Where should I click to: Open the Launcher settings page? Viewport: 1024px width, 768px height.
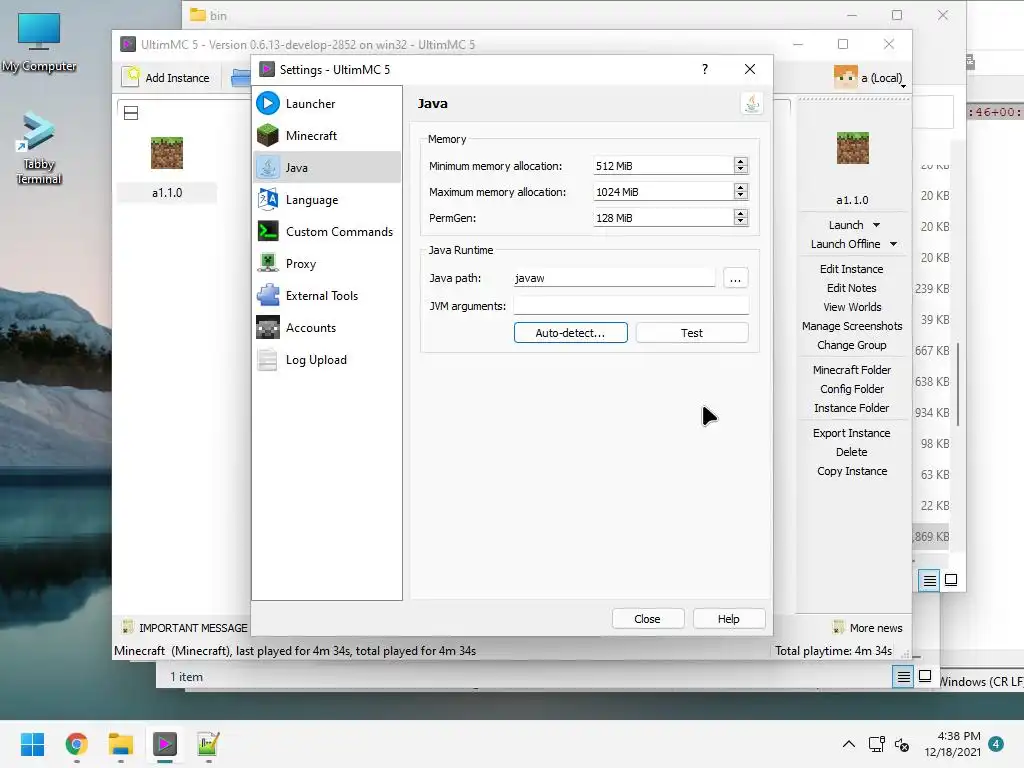coord(327,103)
